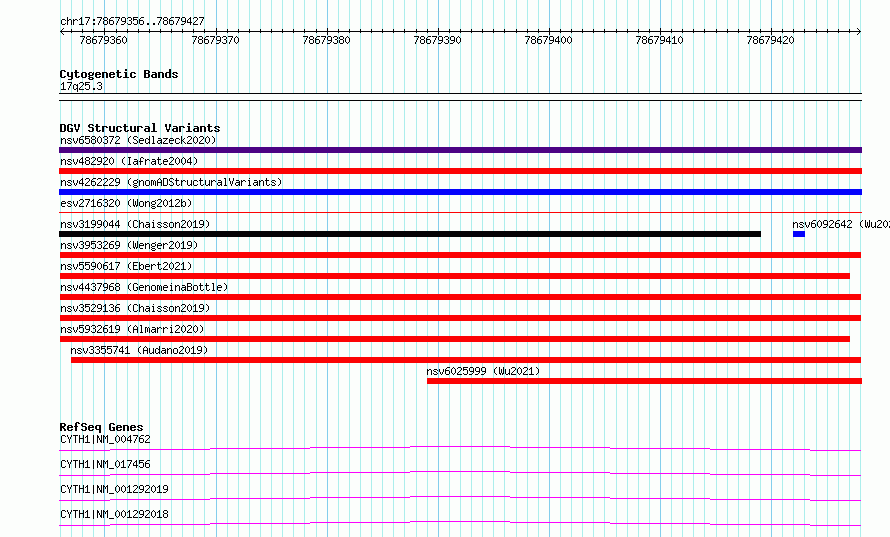890x537 pixels.
Task: Open the nsv482920 (Iafrate2004) label
Action: pos(129,161)
